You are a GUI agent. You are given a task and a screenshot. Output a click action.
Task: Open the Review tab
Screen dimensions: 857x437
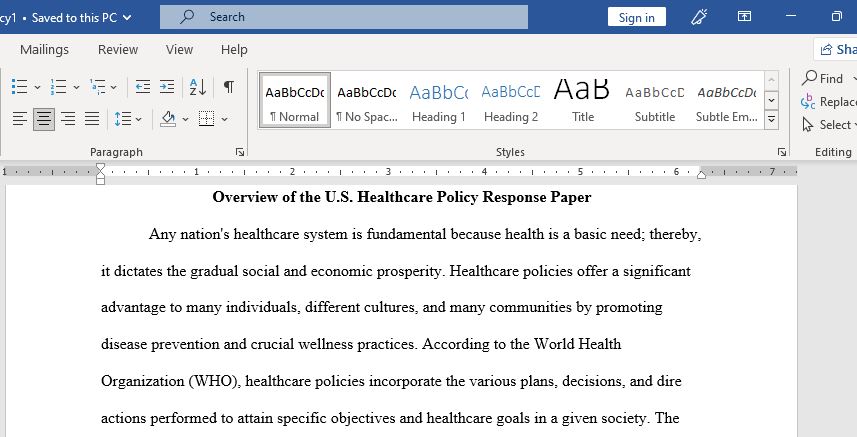(118, 50)
